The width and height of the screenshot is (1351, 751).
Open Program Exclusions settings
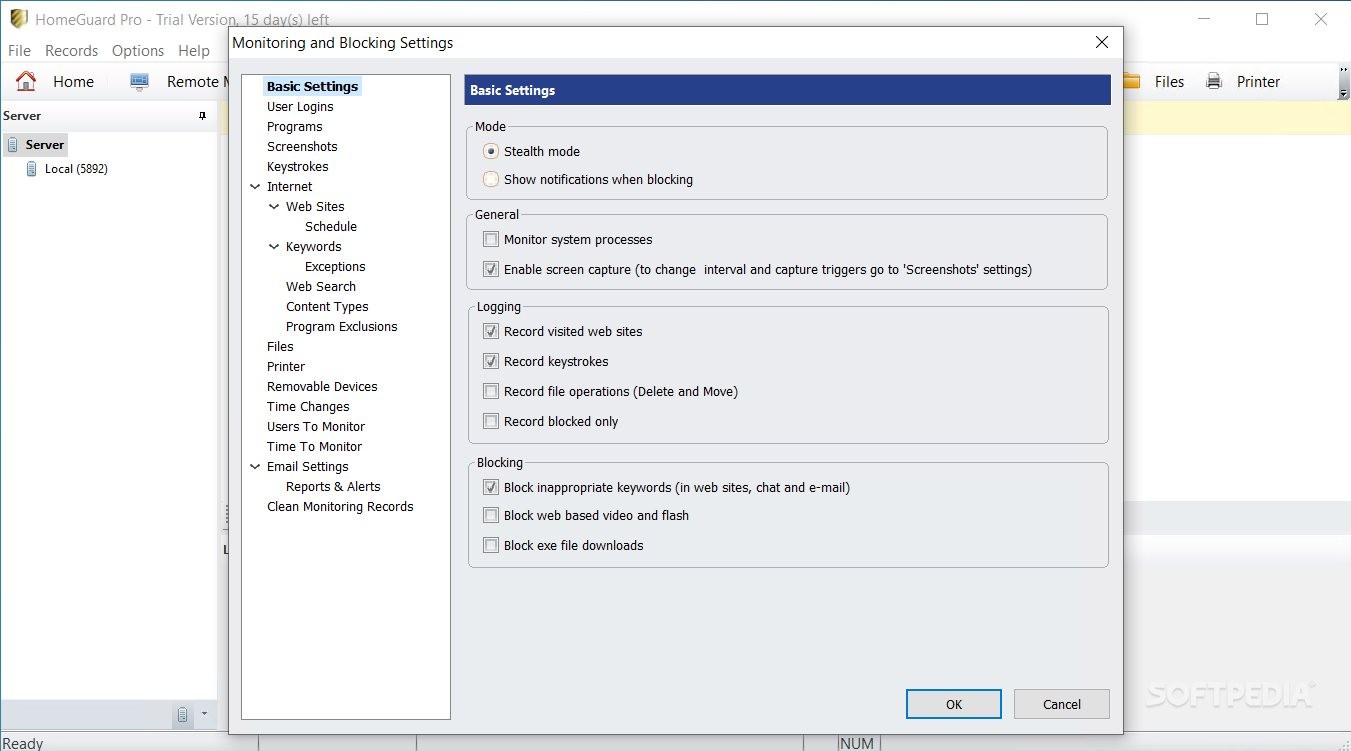[341, 327]
